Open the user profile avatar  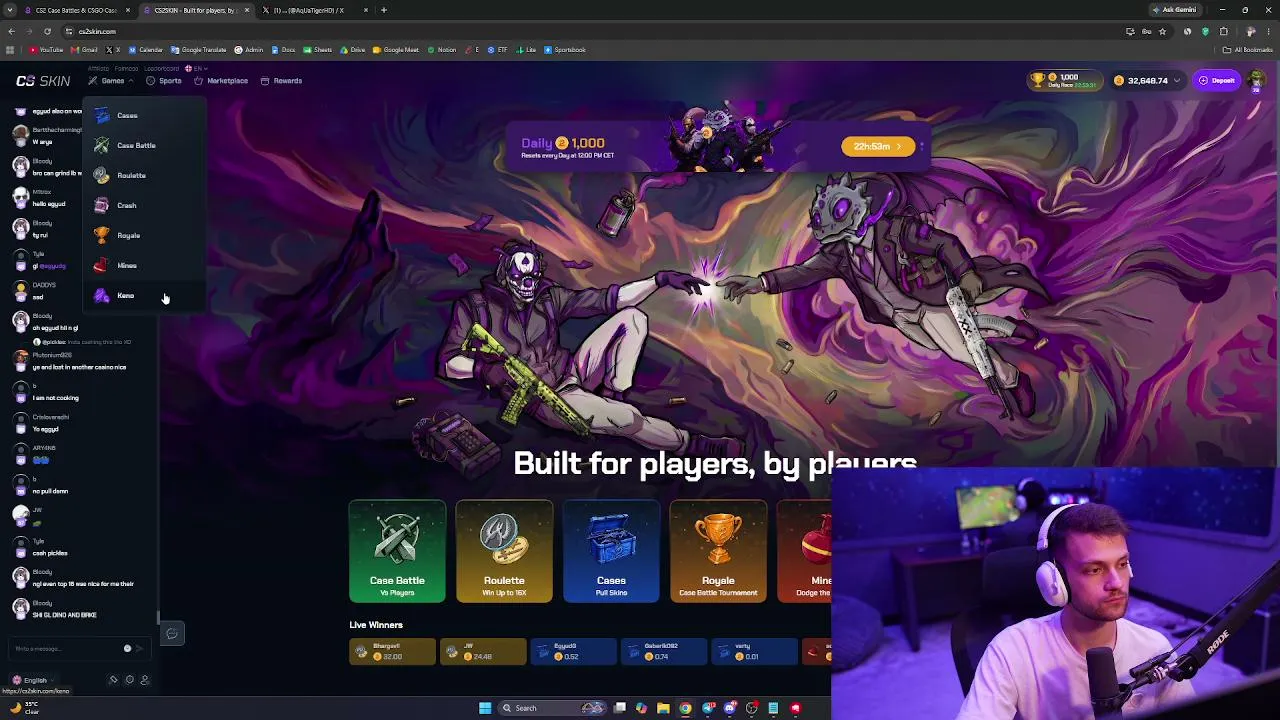pos(1256,80)
